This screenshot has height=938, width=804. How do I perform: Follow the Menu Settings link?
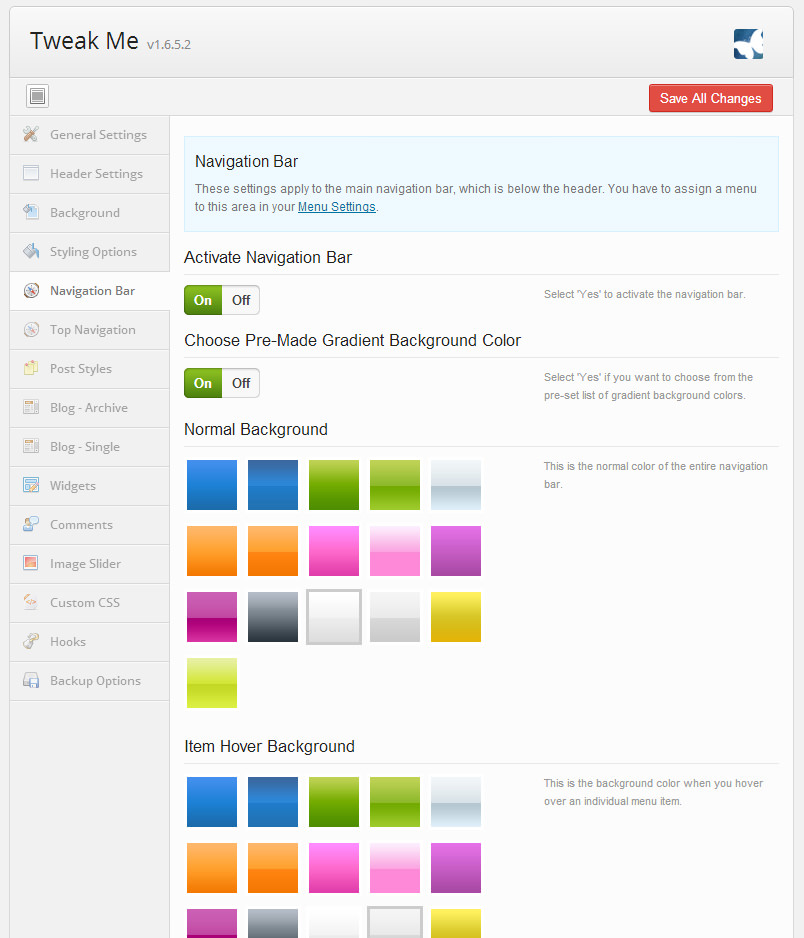(x=337, y=207)
